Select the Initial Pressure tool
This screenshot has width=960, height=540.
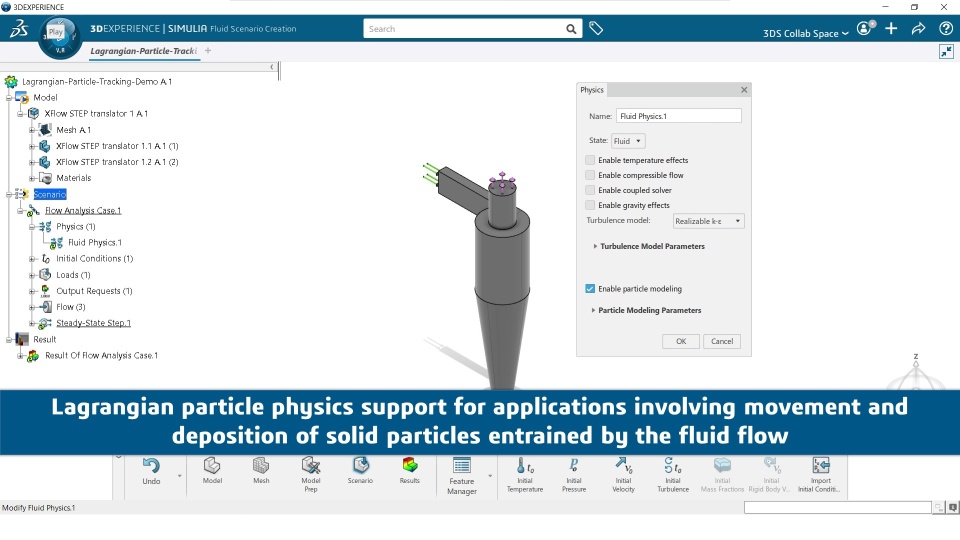tap(574, 474)
